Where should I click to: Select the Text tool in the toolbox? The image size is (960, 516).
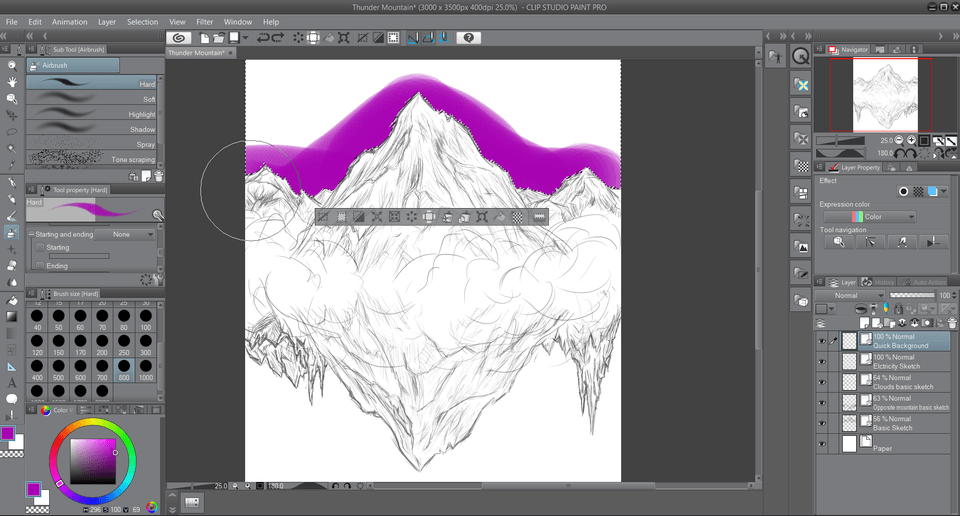tap(12, 383)
